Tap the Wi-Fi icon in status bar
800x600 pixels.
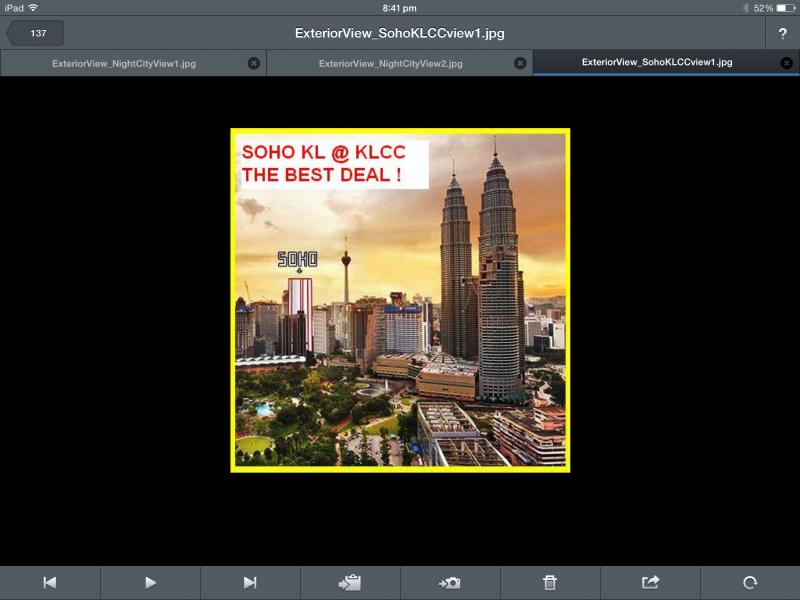click(x=33, y=7)
